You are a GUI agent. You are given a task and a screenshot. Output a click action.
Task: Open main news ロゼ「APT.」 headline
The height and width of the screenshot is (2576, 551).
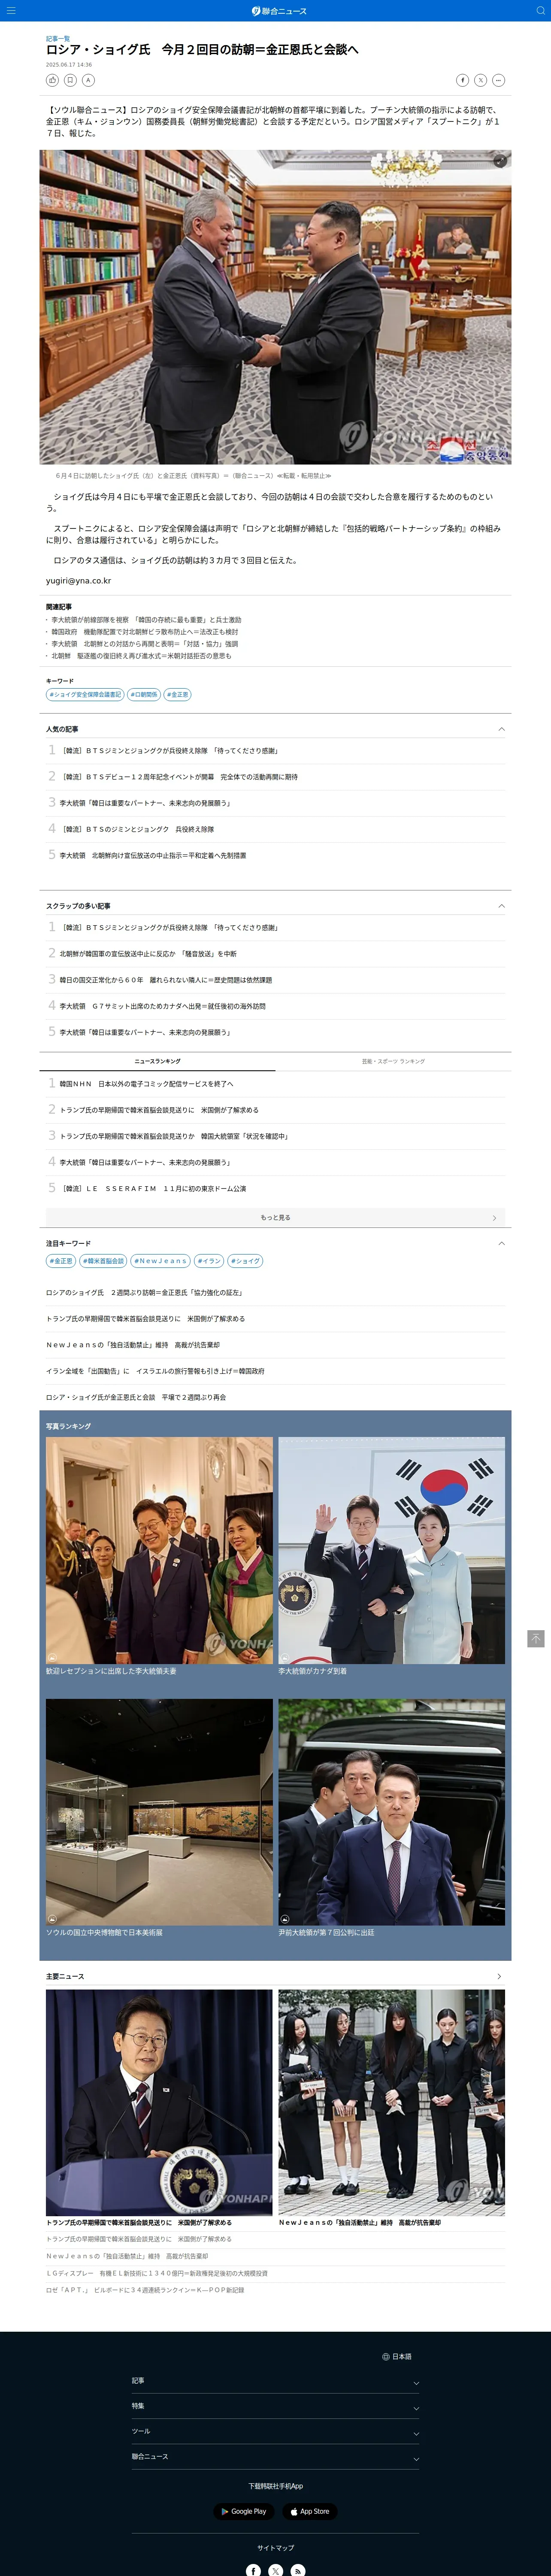[145, 2289]
